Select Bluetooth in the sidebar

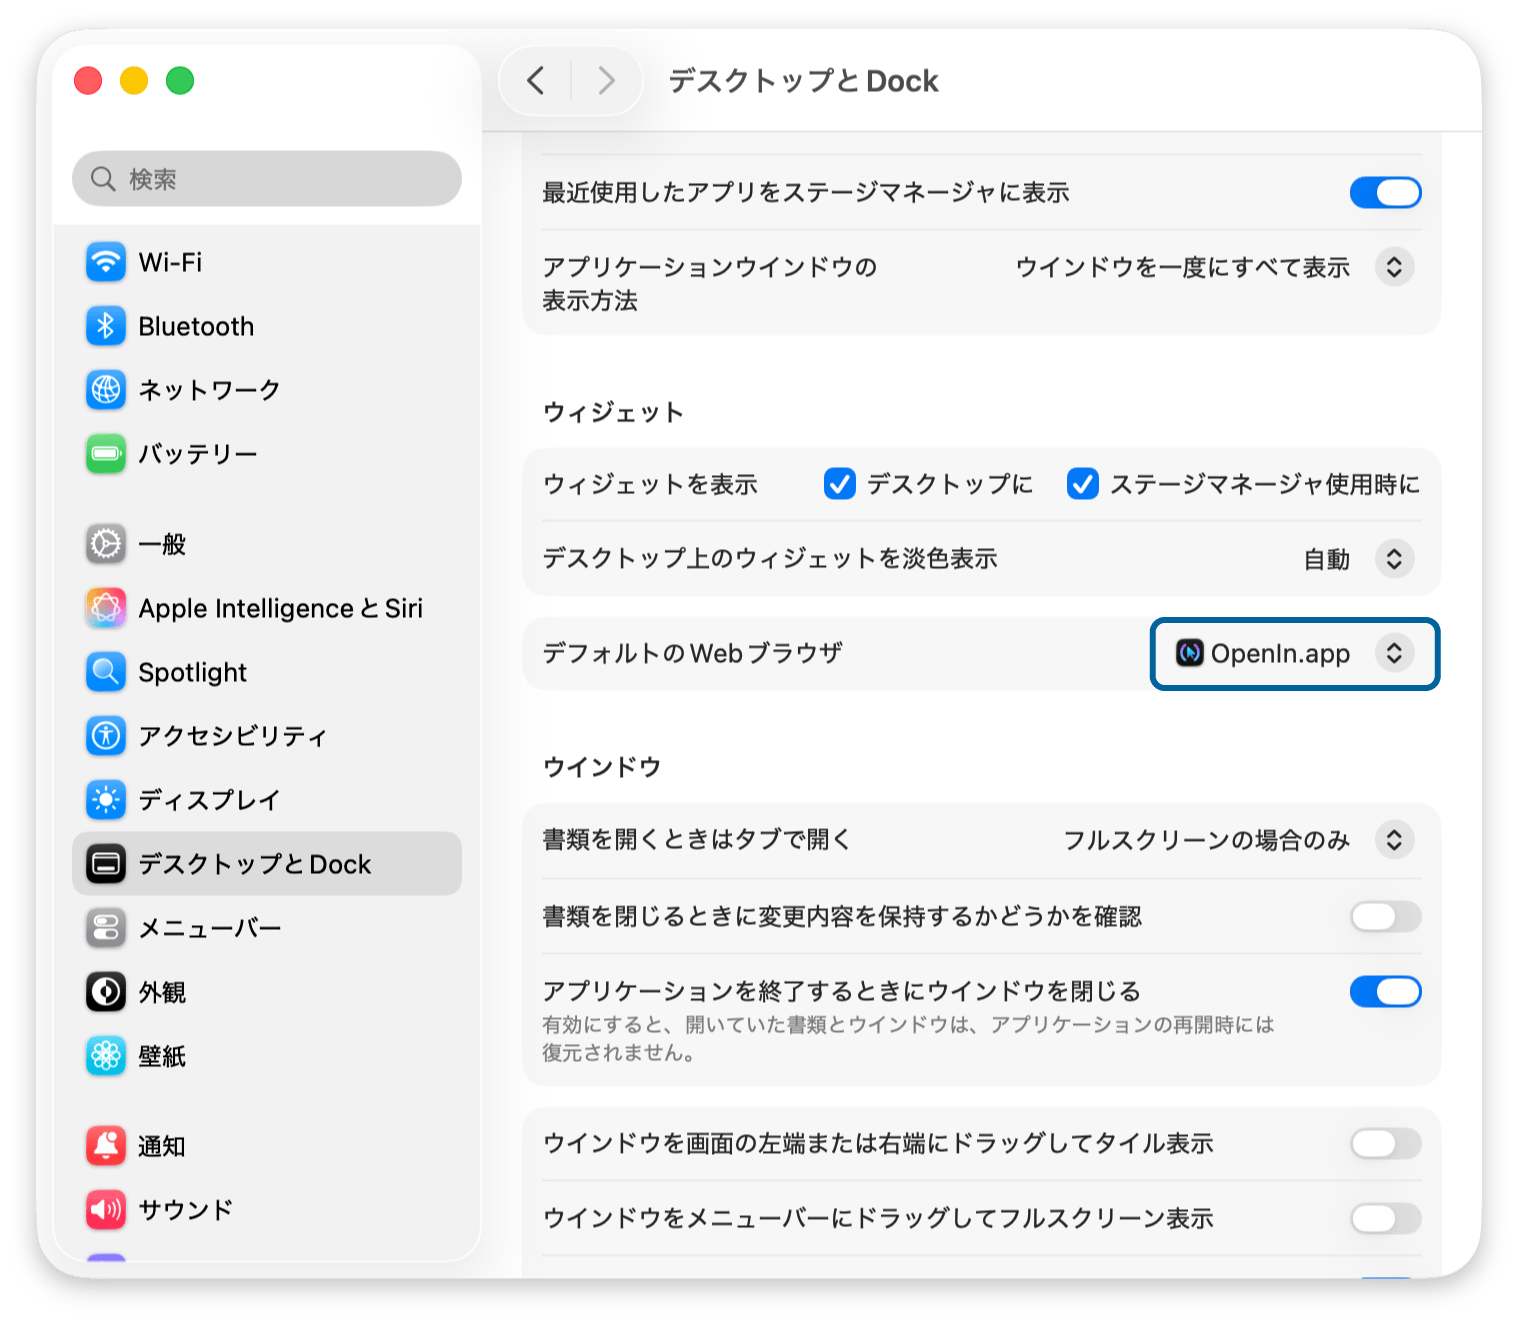point(267,326)
